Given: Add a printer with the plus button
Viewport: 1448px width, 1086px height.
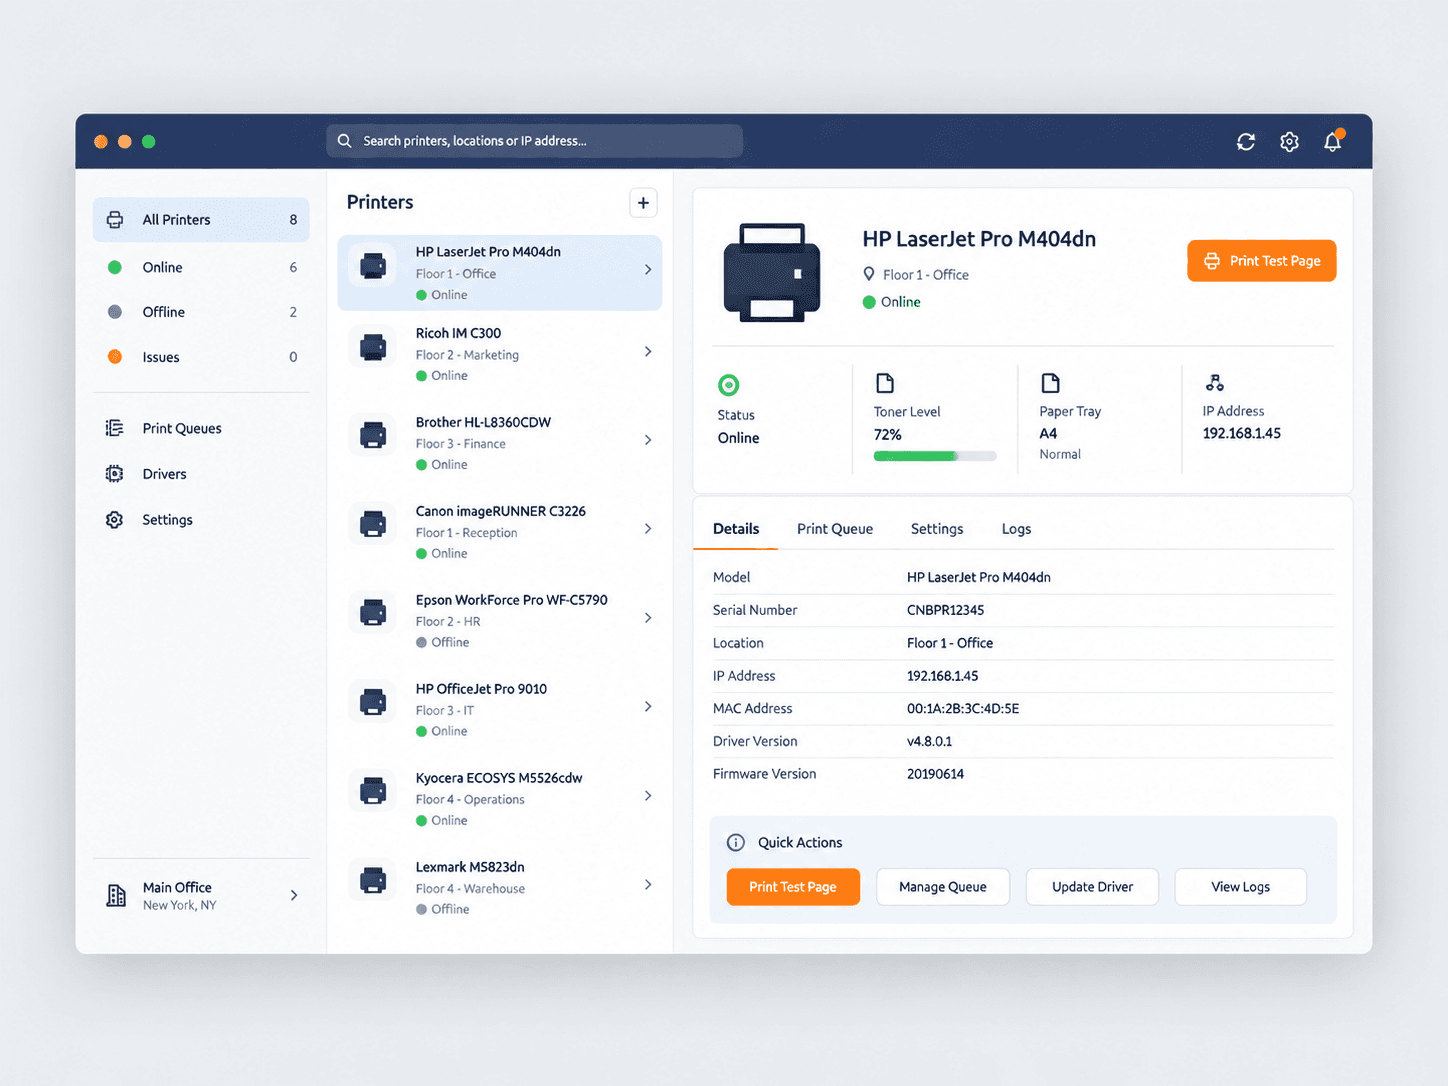Looking at the screenshot, I should [x=643, y=203].
